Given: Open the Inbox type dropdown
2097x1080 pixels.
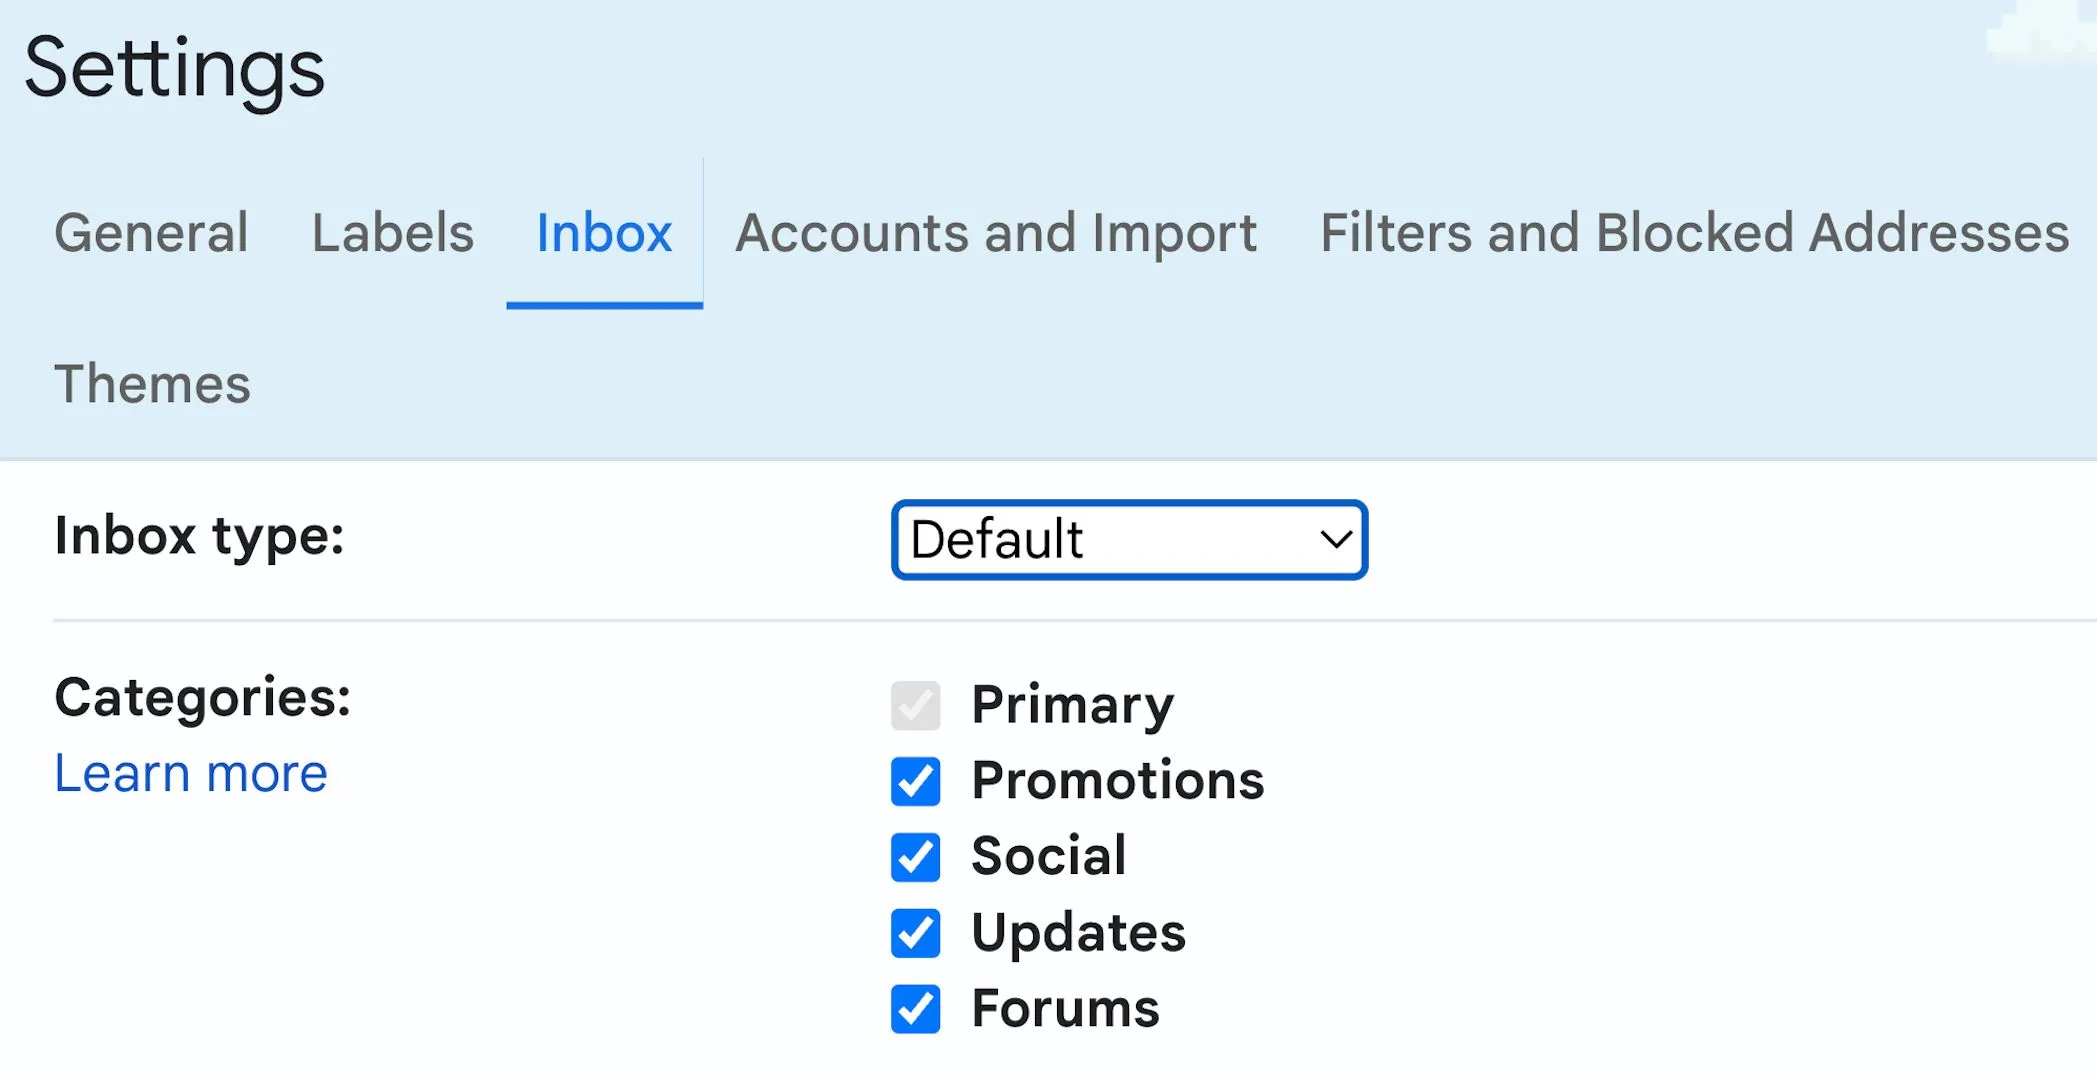Looking at the screenshot, I should point(1129,540).
